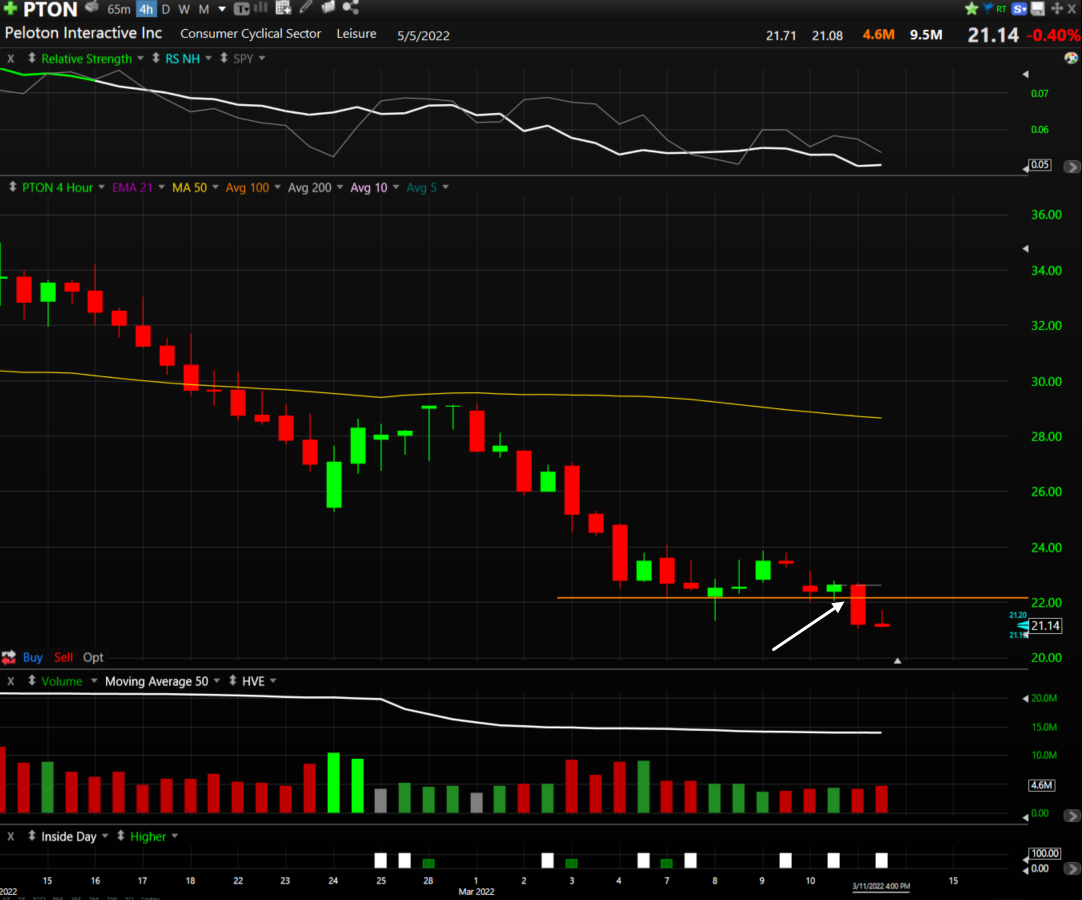The height and width of the screenshot is (900, 1082).
Task: Expand the RS NH dropdown arrow
Action: tap(208, 58)
